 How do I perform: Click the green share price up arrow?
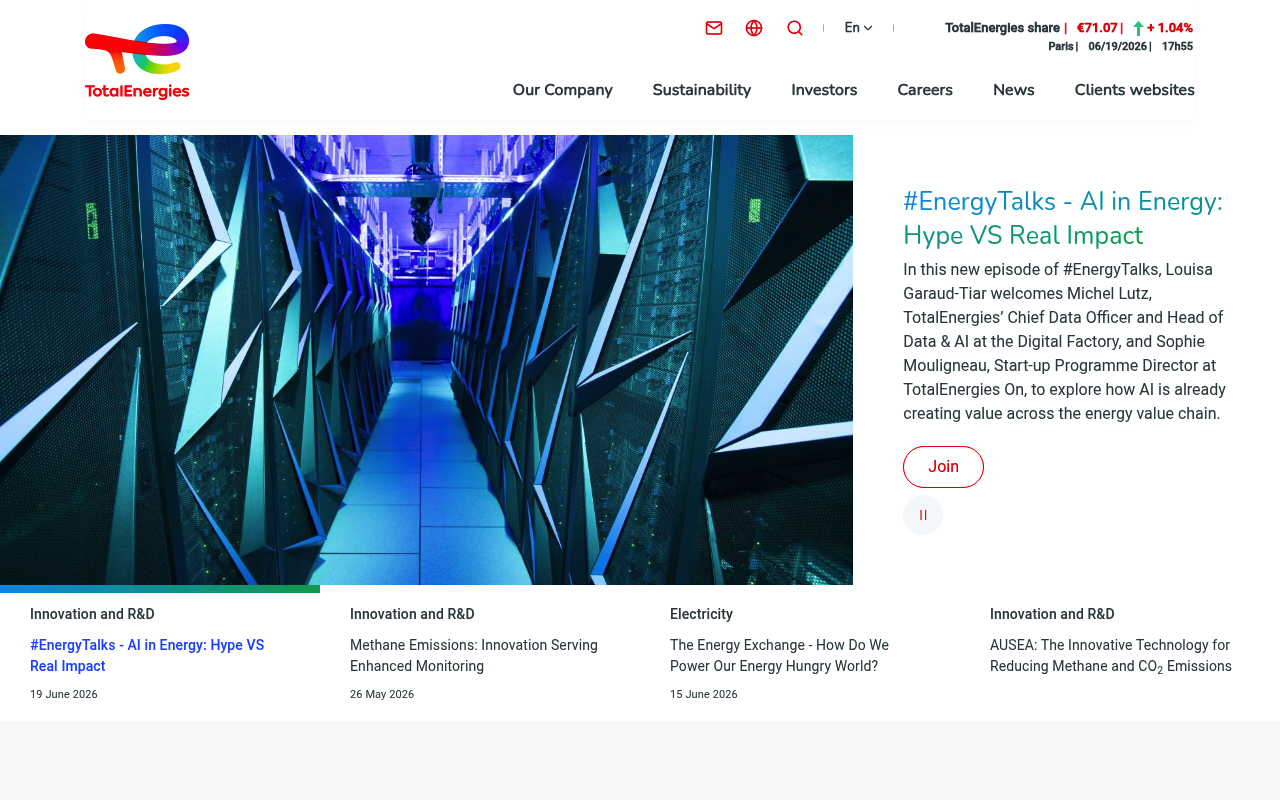tap(1138, 28)
